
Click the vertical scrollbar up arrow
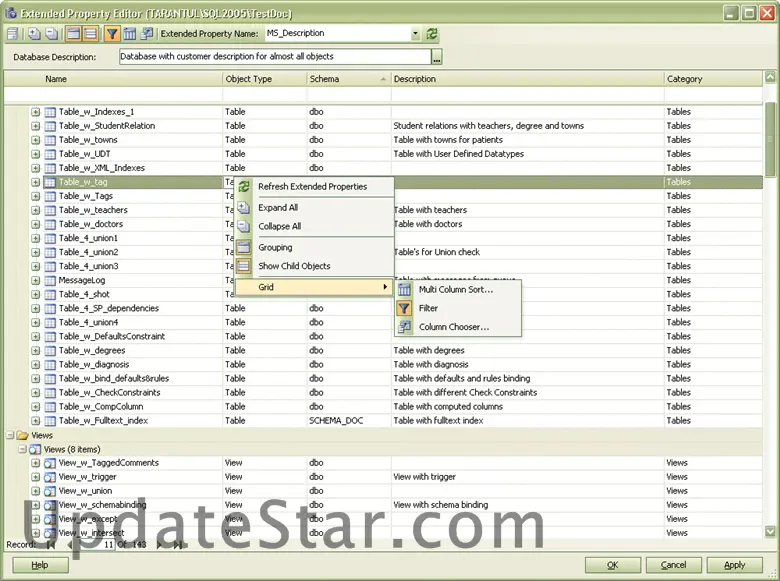click(x=770, y=77)
